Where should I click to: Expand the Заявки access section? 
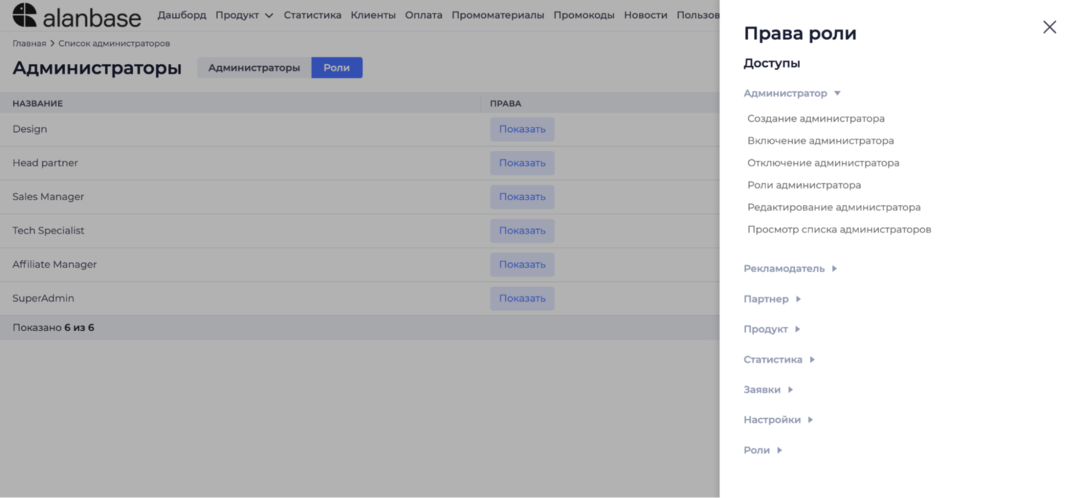(769, 390)
